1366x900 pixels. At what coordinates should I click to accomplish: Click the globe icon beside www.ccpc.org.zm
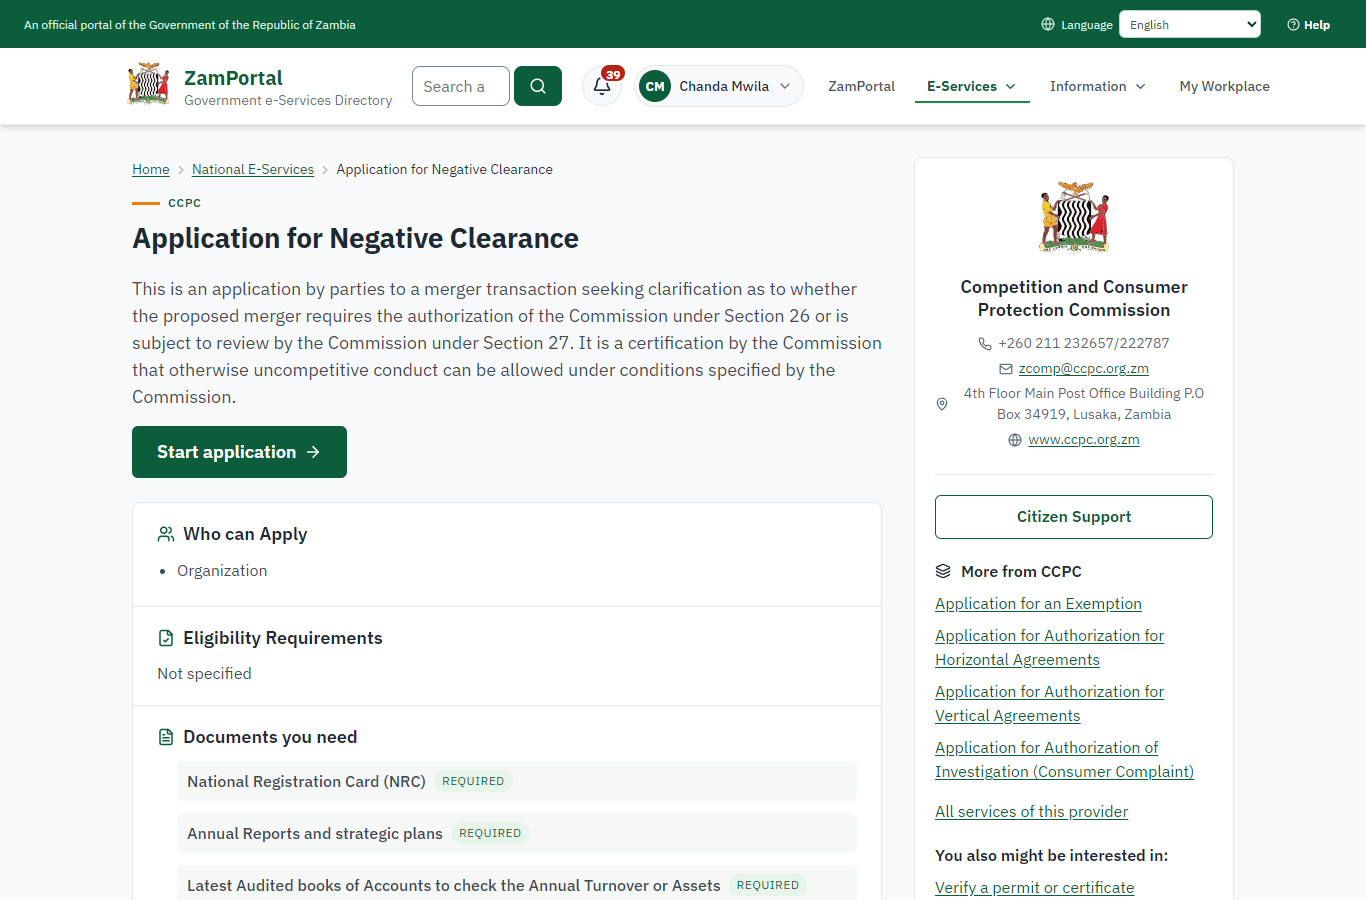[x=1015, y=440]
